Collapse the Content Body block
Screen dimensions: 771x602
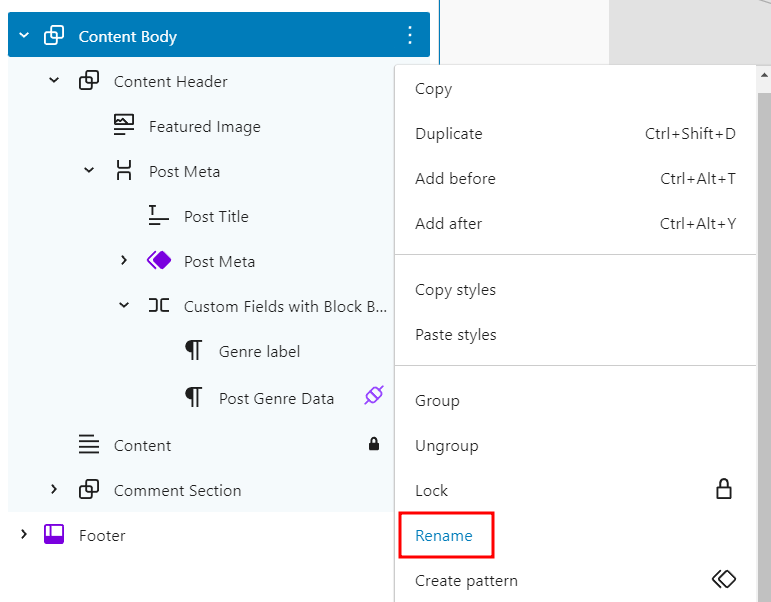tap(24, 36)
